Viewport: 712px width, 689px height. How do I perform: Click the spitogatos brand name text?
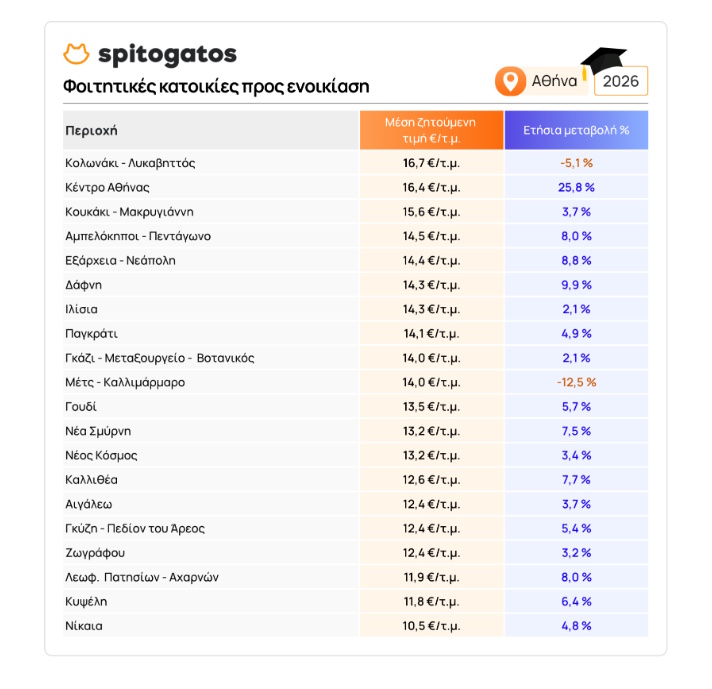(x=168, y=55)
